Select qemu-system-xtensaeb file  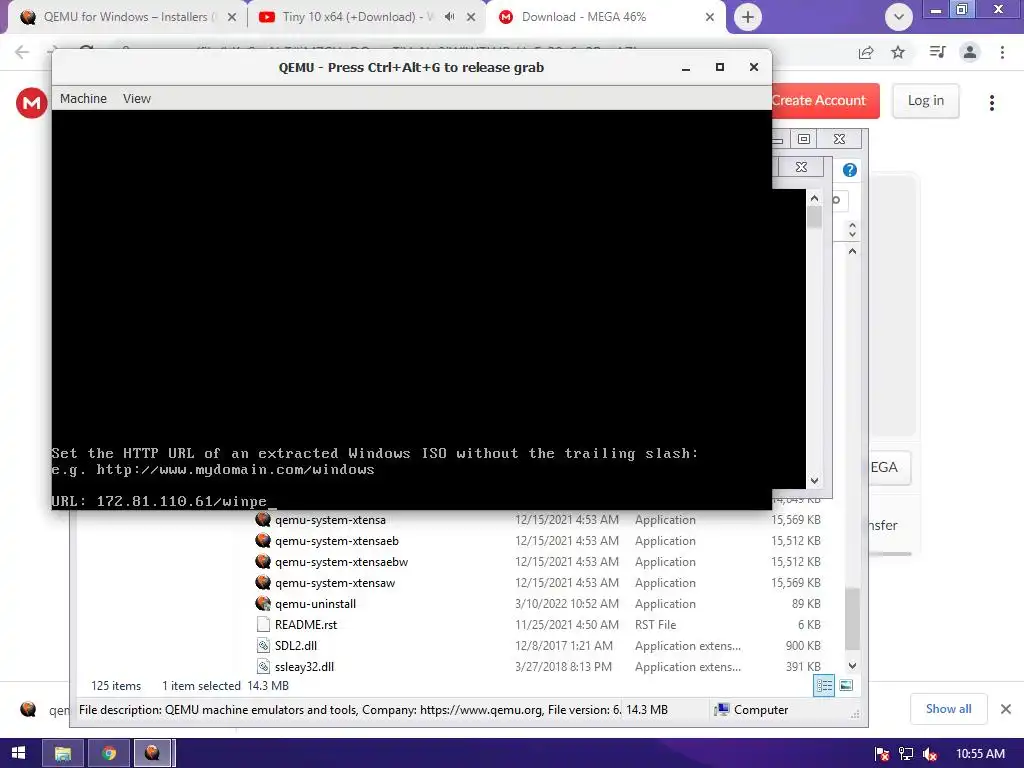(336, 541)
